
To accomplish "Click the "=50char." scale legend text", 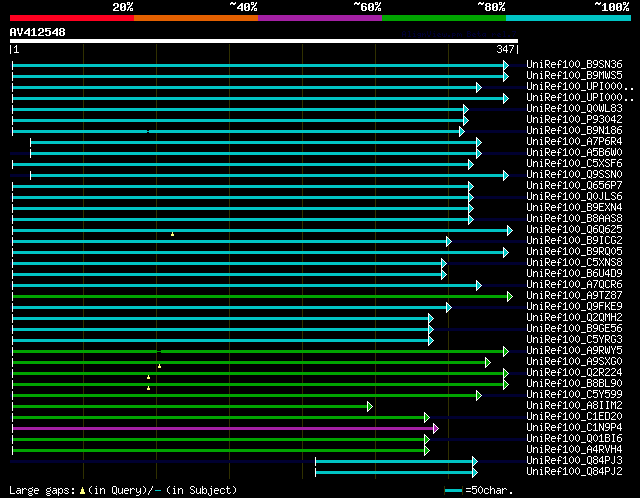I will 489,490.
